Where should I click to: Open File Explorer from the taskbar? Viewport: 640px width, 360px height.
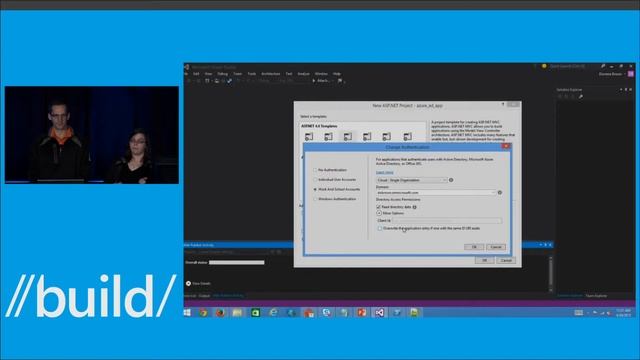click(x=237, y=313)
